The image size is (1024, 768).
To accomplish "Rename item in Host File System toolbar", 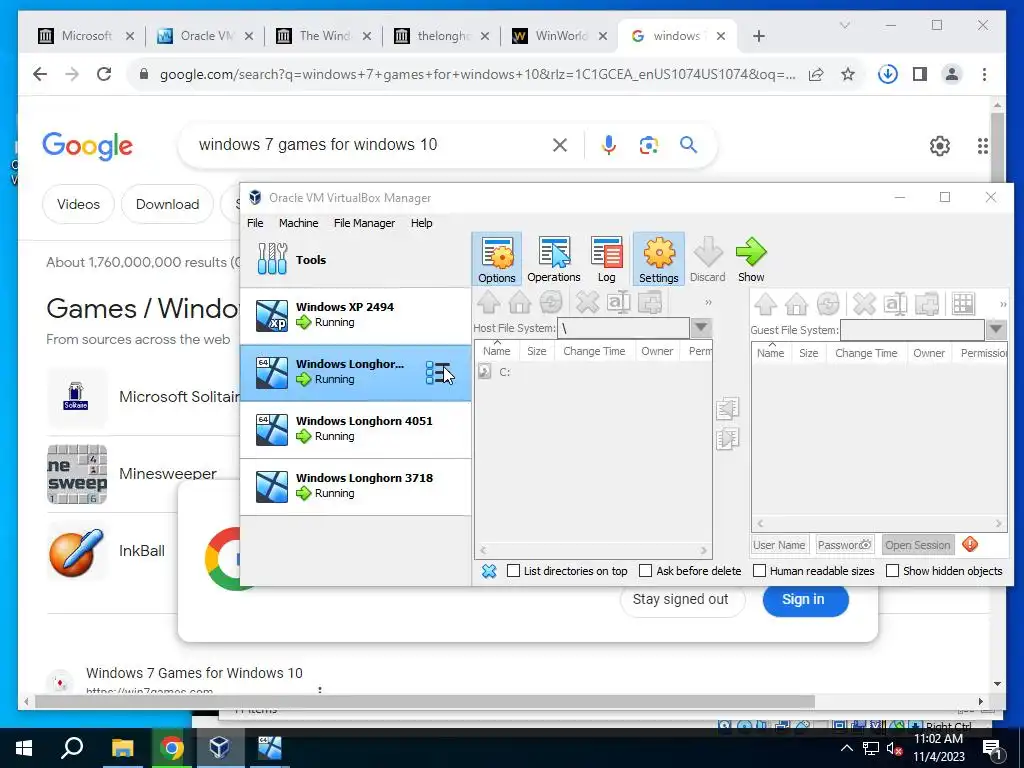I will [x=618, y=302].
